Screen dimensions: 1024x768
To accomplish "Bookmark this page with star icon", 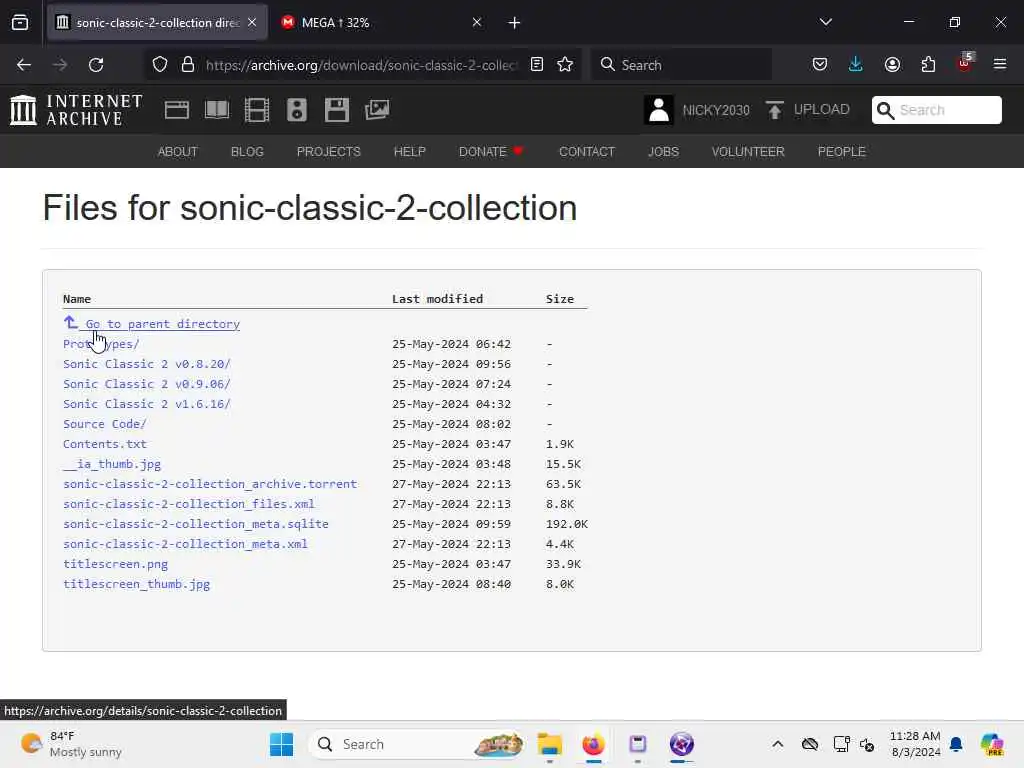I will tap(565, 65).
